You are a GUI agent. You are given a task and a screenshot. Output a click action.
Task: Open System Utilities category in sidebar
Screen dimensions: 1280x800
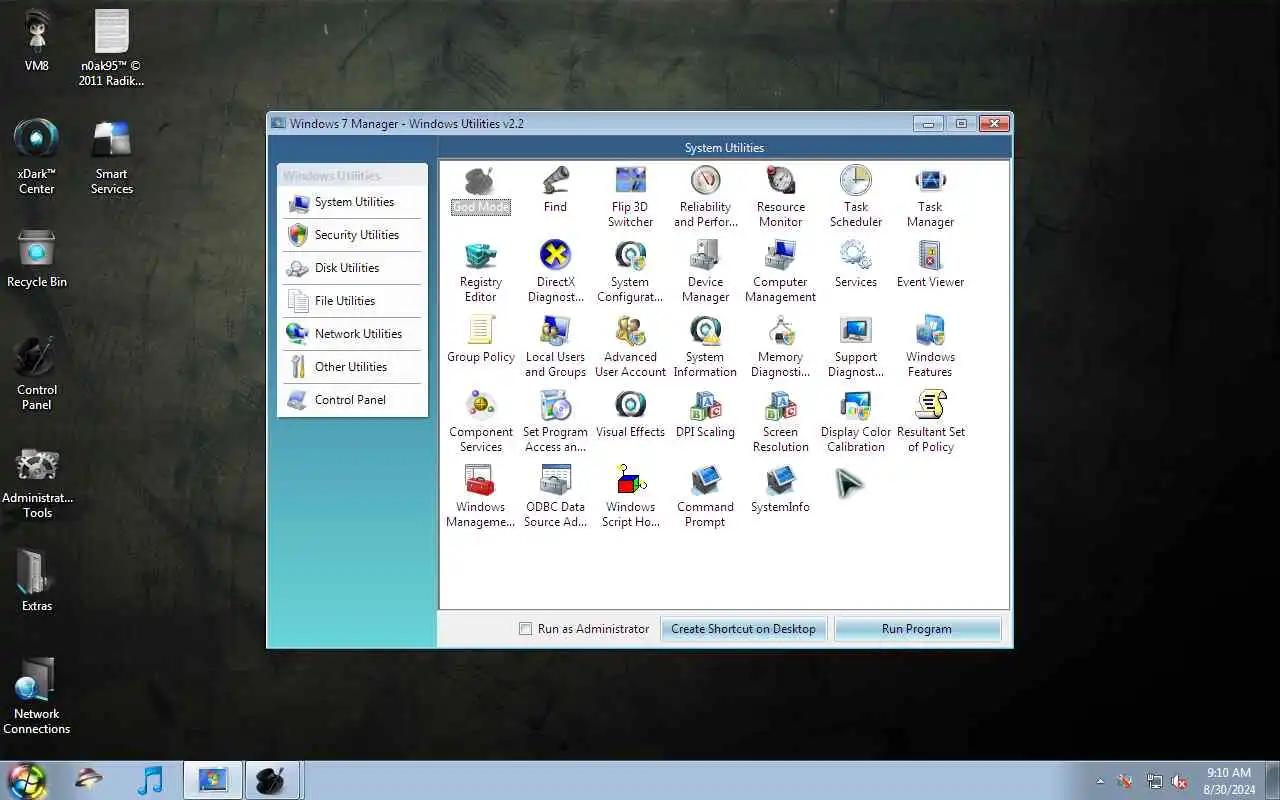point(352,202)
